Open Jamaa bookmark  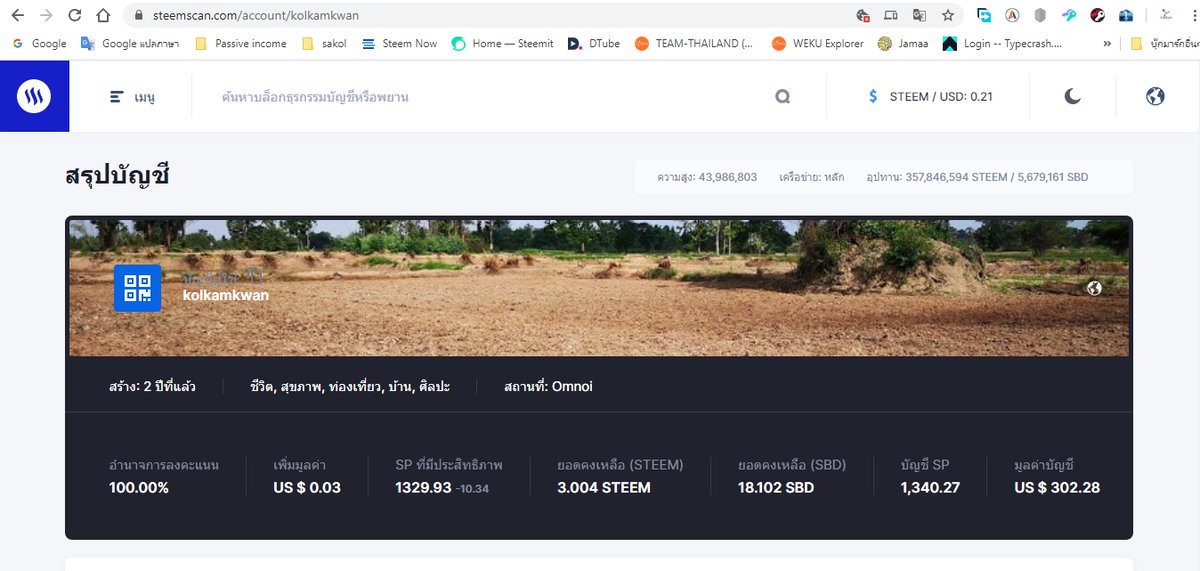(903, 44)
